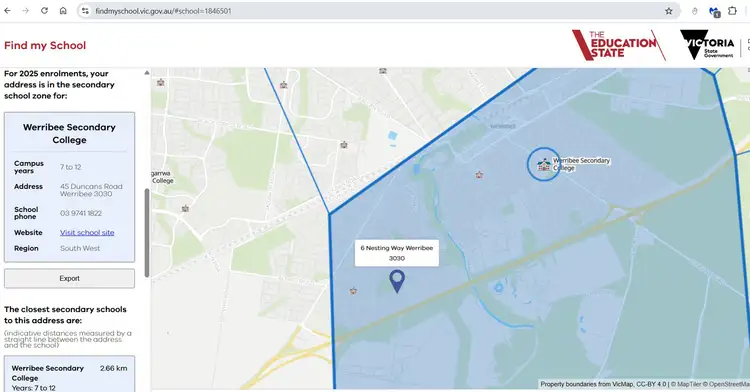Click the browser back arrow
The width and height of the screenshot is (750, 392).
click(x=7, y=11)
